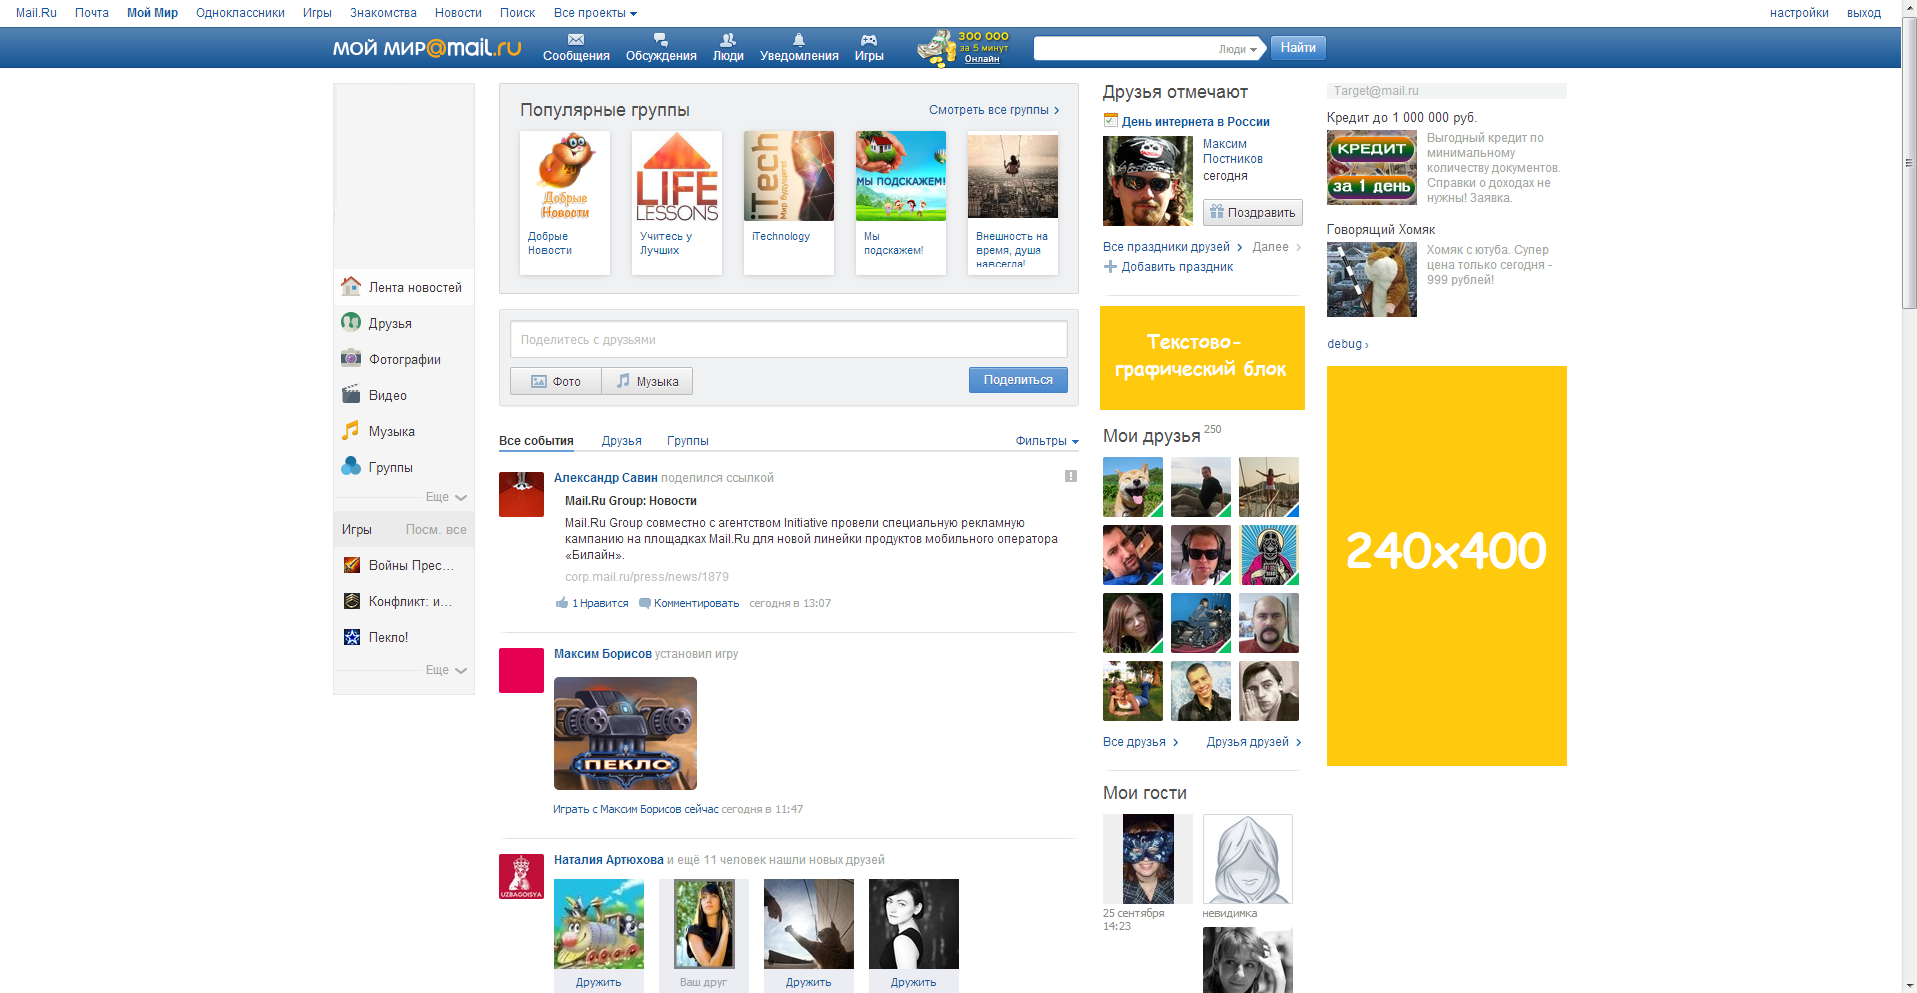Click the header search text field
The image size is (1917, 993).
[x=1125, y=48]
